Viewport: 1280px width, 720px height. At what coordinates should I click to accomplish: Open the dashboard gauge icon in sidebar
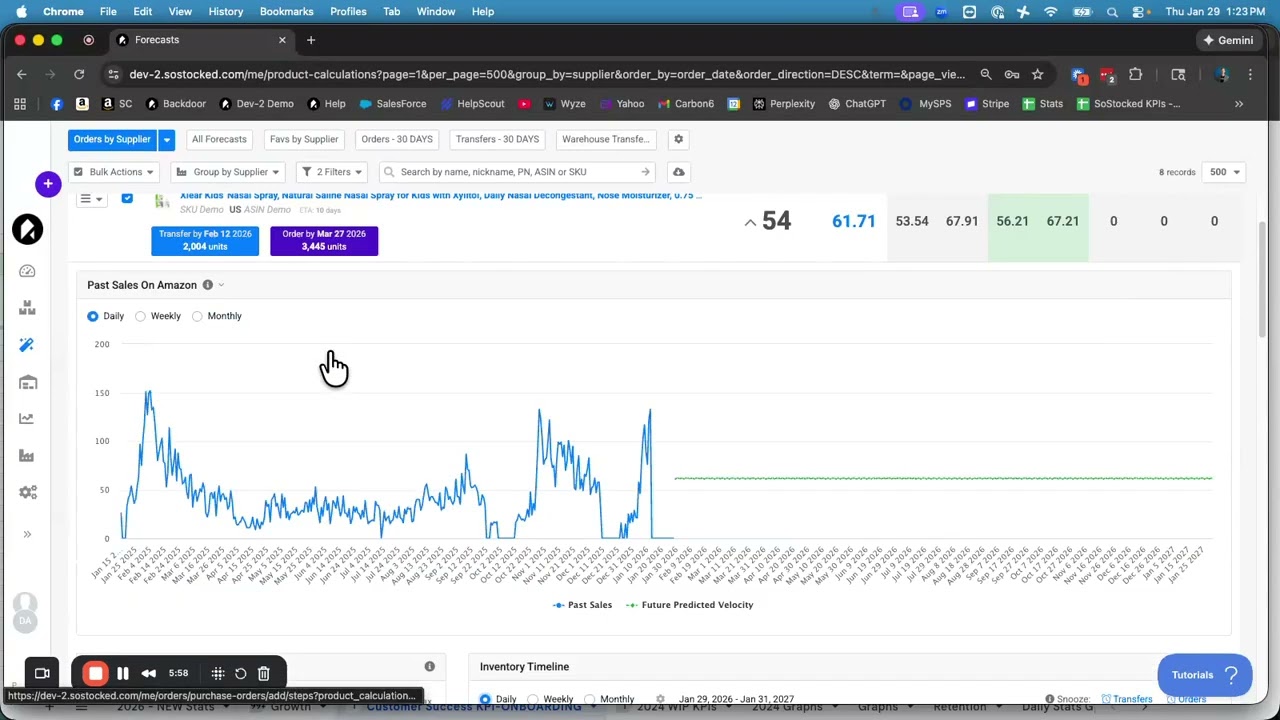coord(27,271)
